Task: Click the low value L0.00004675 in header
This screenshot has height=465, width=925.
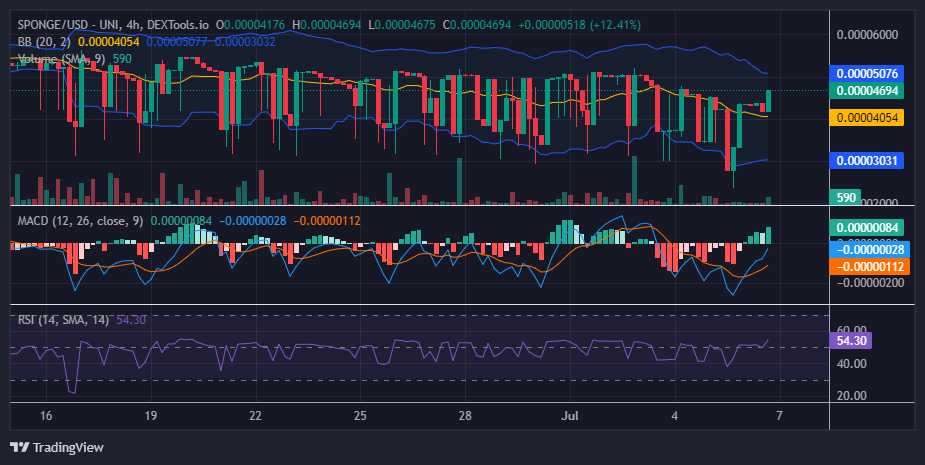Action: click(402, 25)
